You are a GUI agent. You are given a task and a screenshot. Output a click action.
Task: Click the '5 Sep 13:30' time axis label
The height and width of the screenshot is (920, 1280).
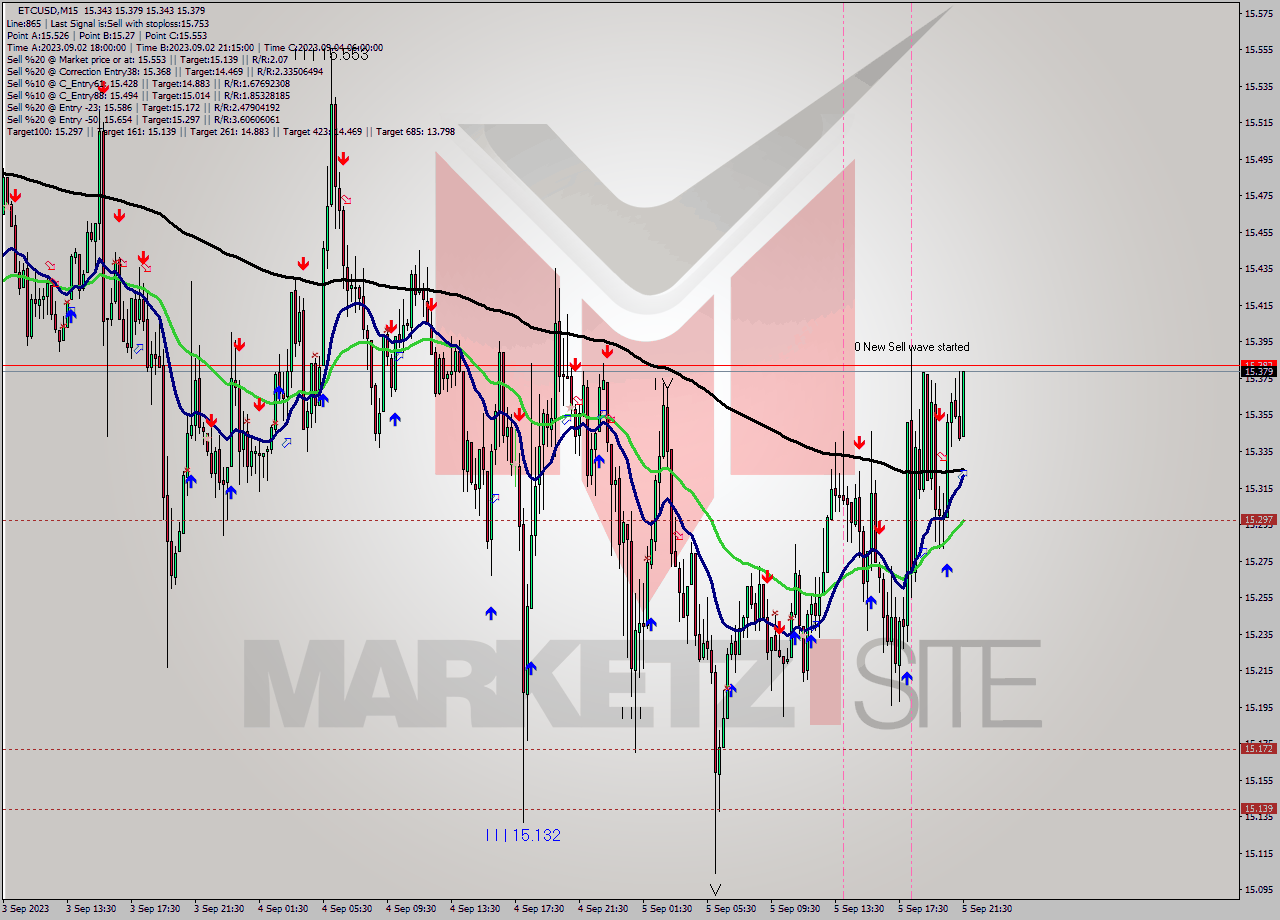pyautogui.click(x=859, y=909)
